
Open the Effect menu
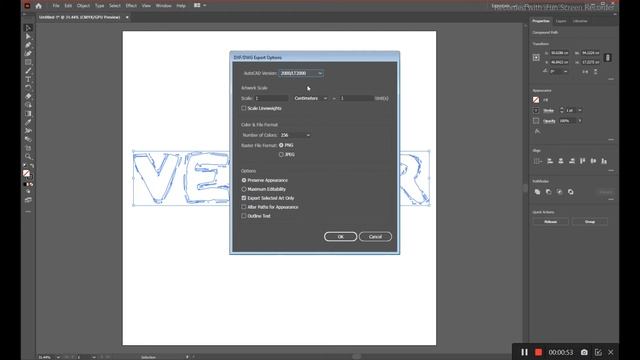point(131,6)
